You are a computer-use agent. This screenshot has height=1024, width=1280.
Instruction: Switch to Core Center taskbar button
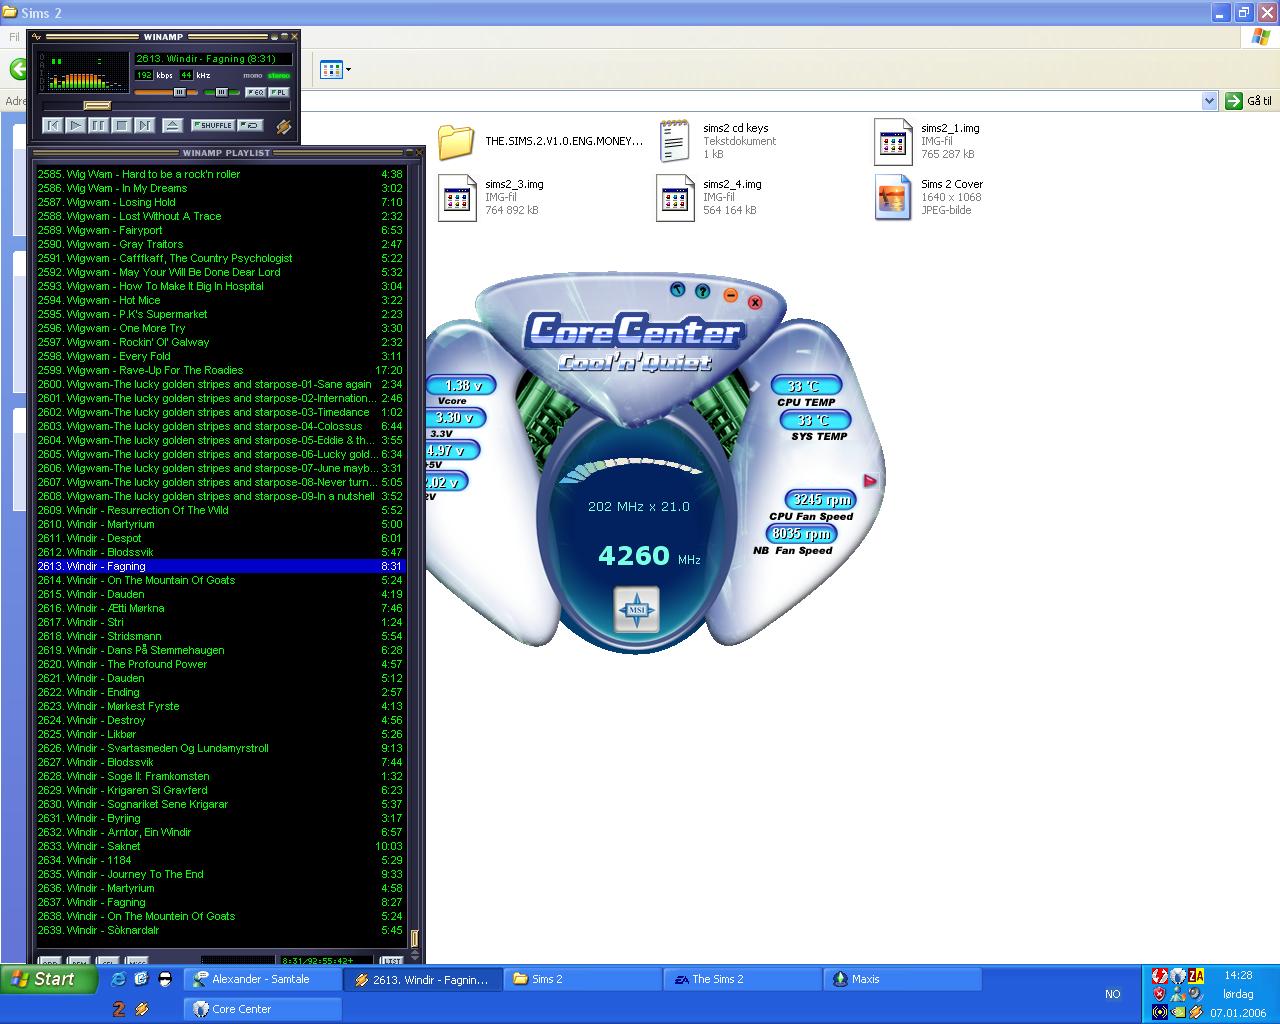coord(261,1009)
